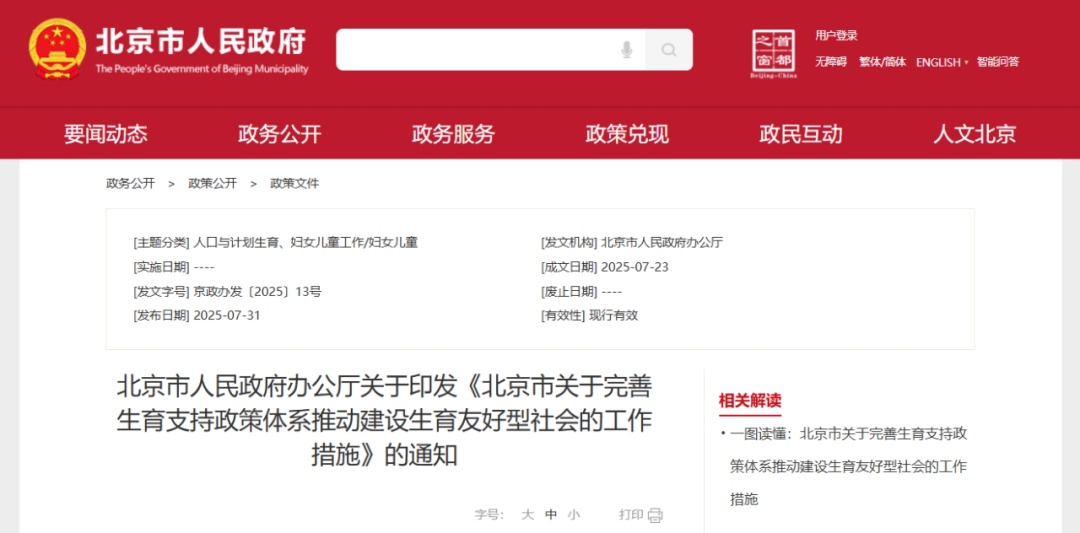Image resolution: width=1080 pixels, height=533 pixels.
Task: Click the 相关解读 heading
Action: click(750, 401)
